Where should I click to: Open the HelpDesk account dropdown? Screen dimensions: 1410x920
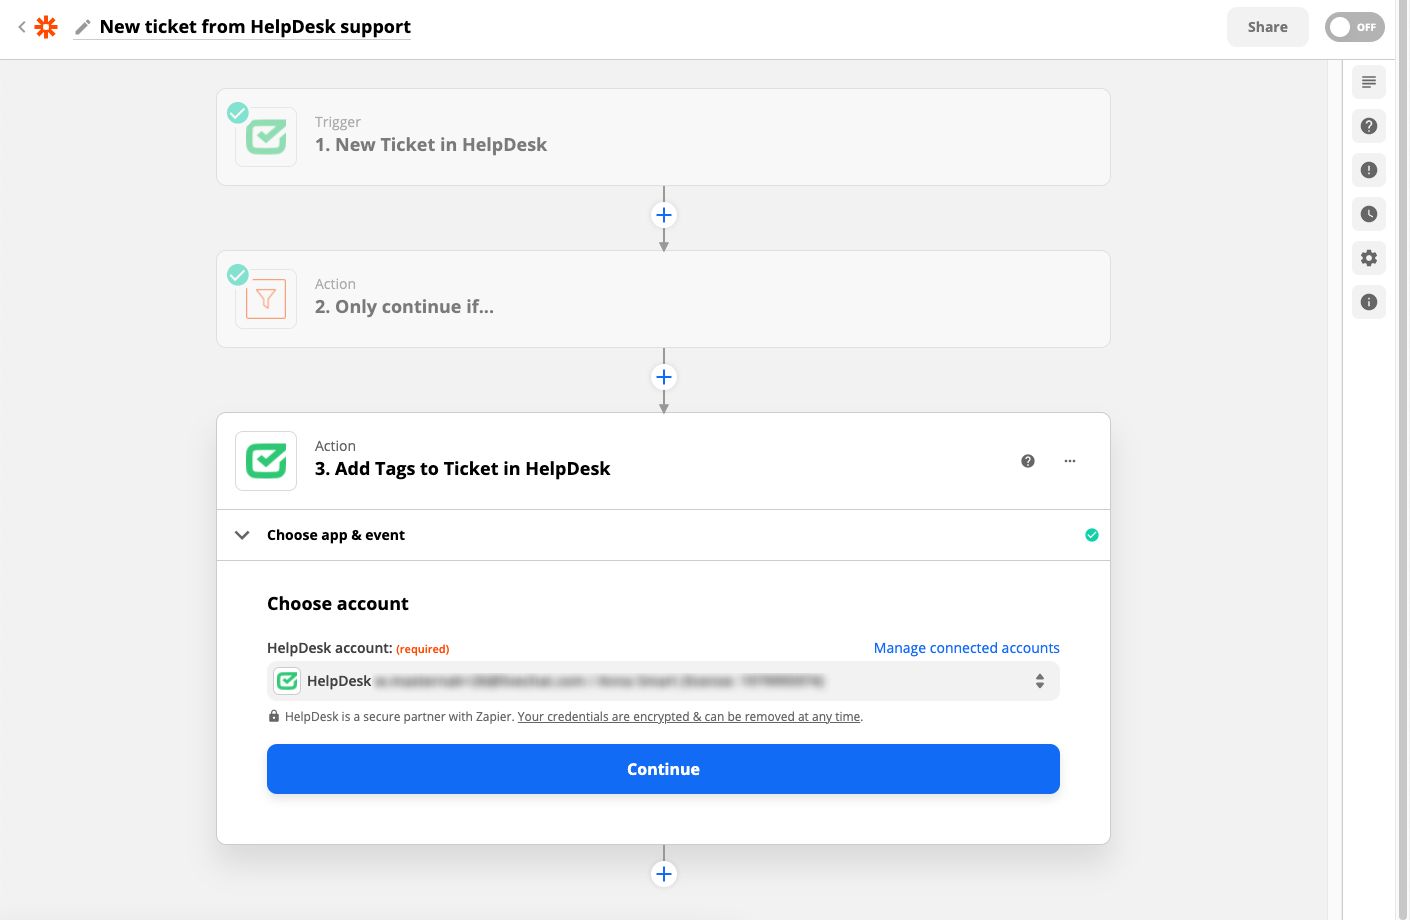coord(663,681)
